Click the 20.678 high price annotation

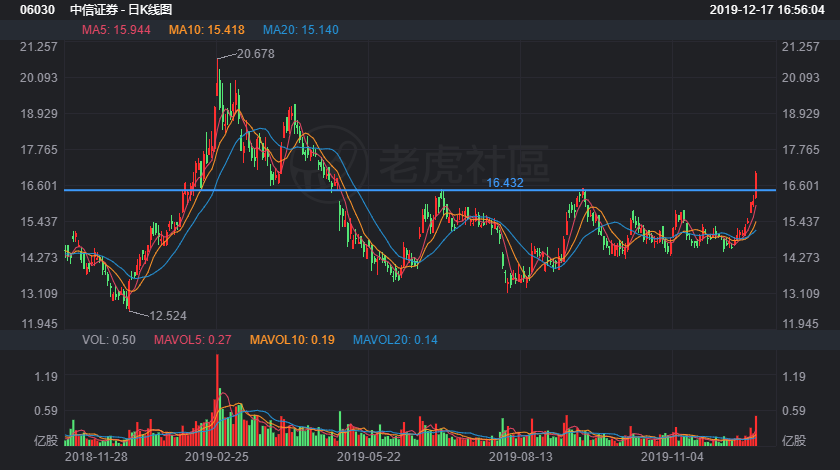tap(256, 54)
